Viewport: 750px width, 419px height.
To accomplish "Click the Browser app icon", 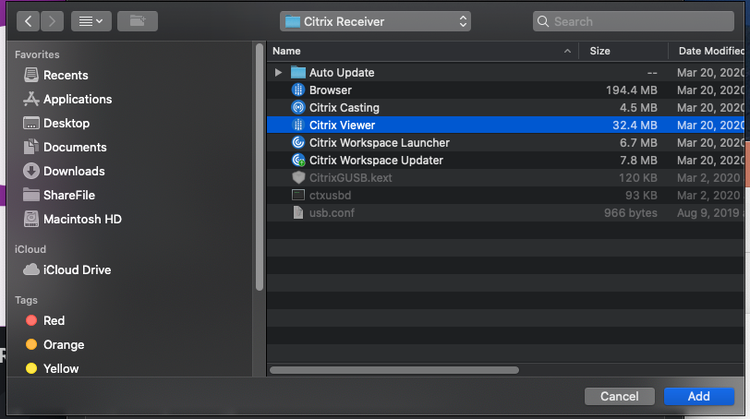I will 298,90.
